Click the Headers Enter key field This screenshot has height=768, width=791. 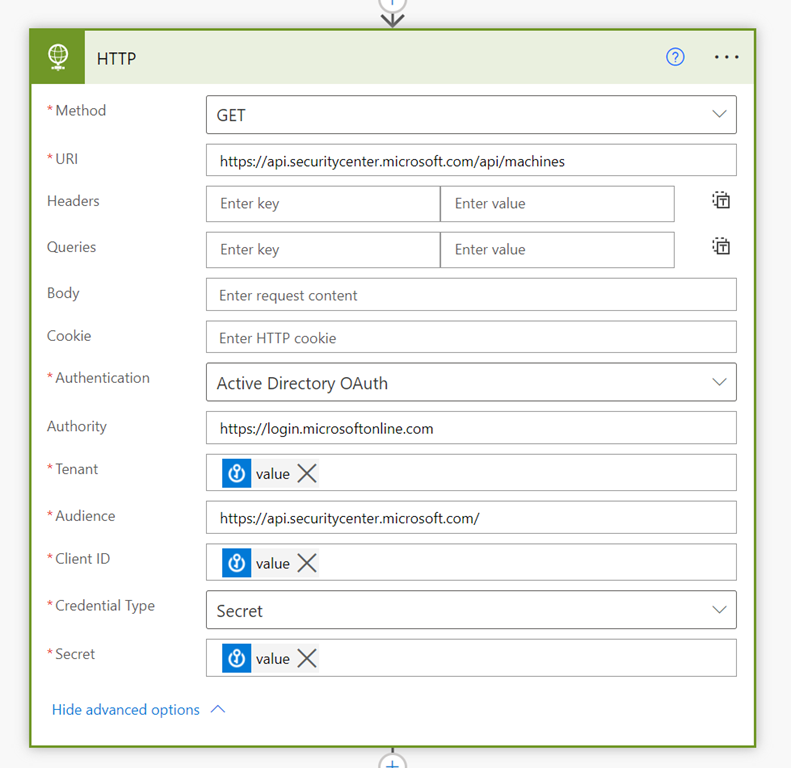pyautogui.click(x=323, y=204)
